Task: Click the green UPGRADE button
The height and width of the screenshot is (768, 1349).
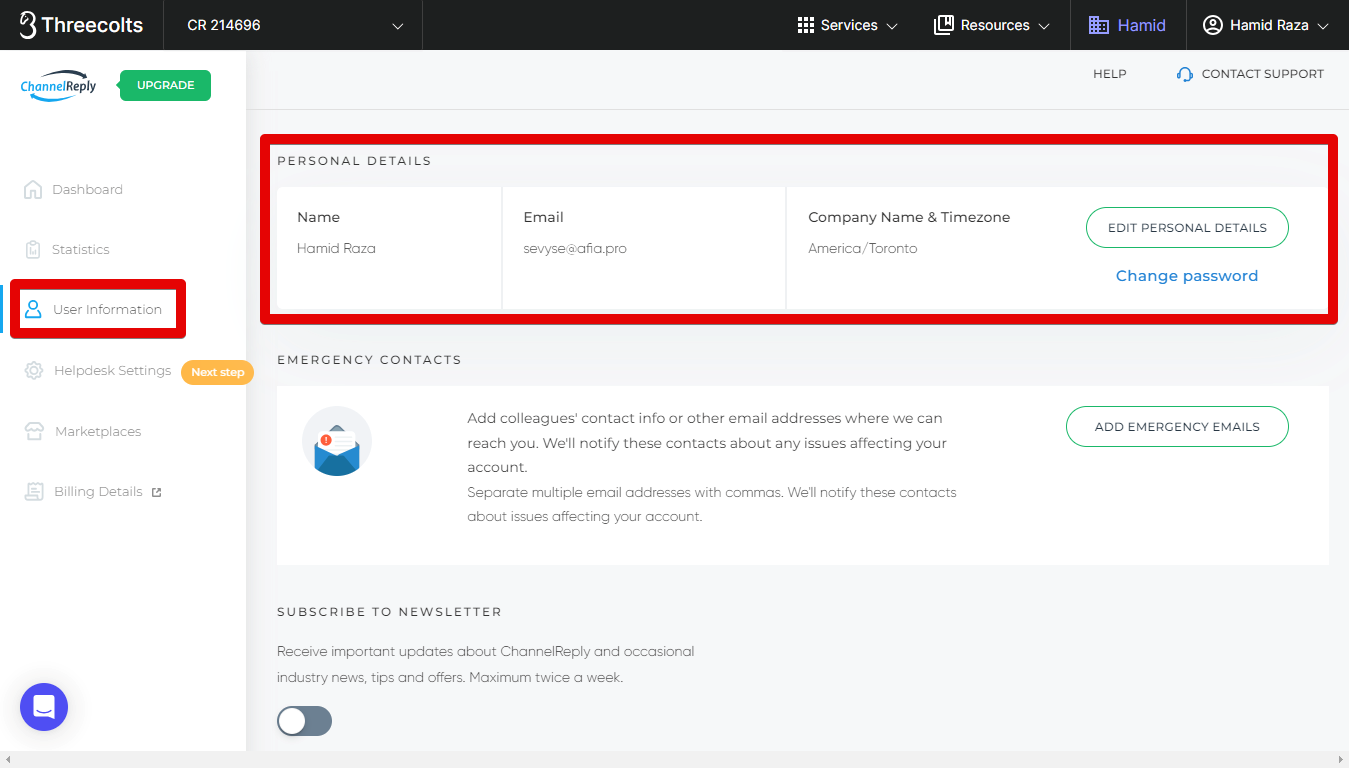Action: (x=165, y=85)
